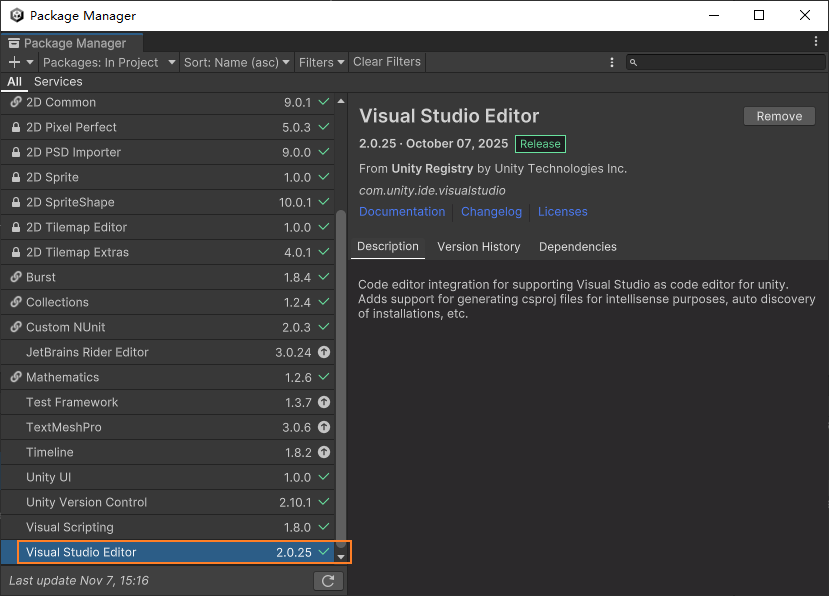Click the update arrow icon on Test Framework
This screenshot has width=829, height=596.
tap(324, 402)
